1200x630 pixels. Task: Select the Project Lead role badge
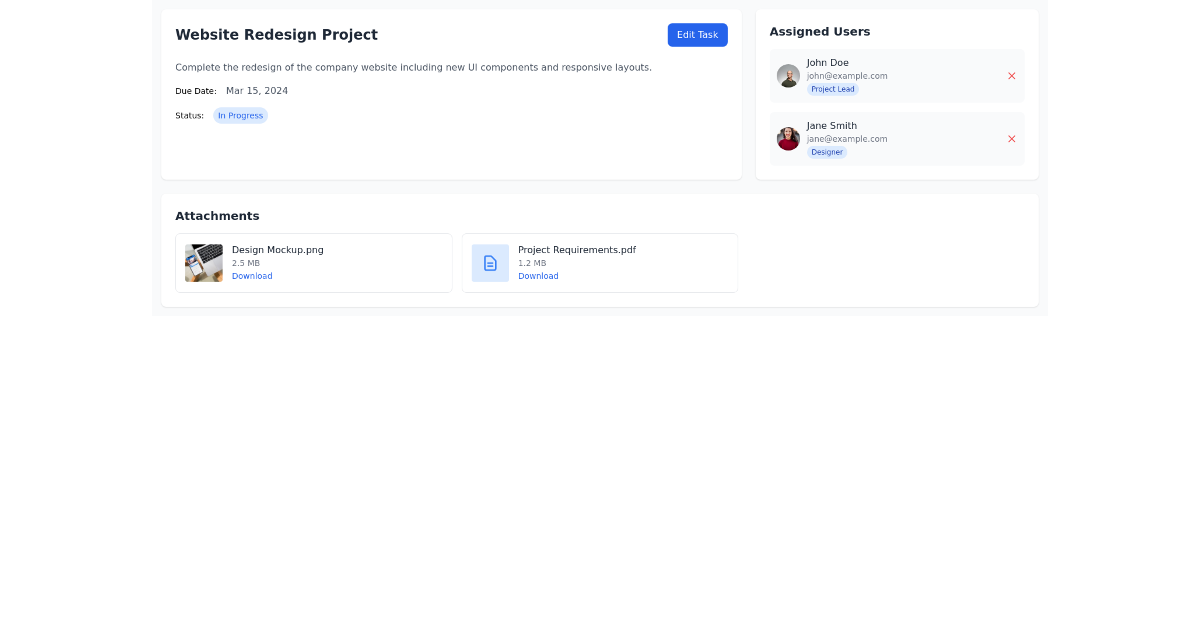tap(832, 89)
